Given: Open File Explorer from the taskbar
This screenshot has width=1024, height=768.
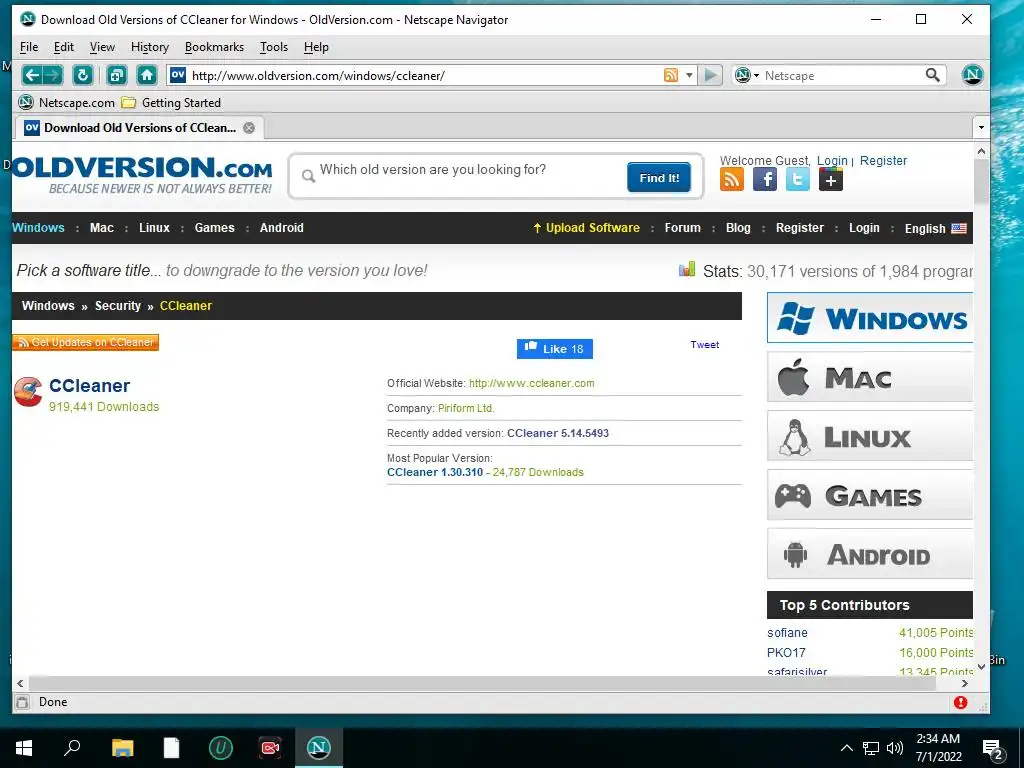Looking at the screenshot, I should [122, 748].
